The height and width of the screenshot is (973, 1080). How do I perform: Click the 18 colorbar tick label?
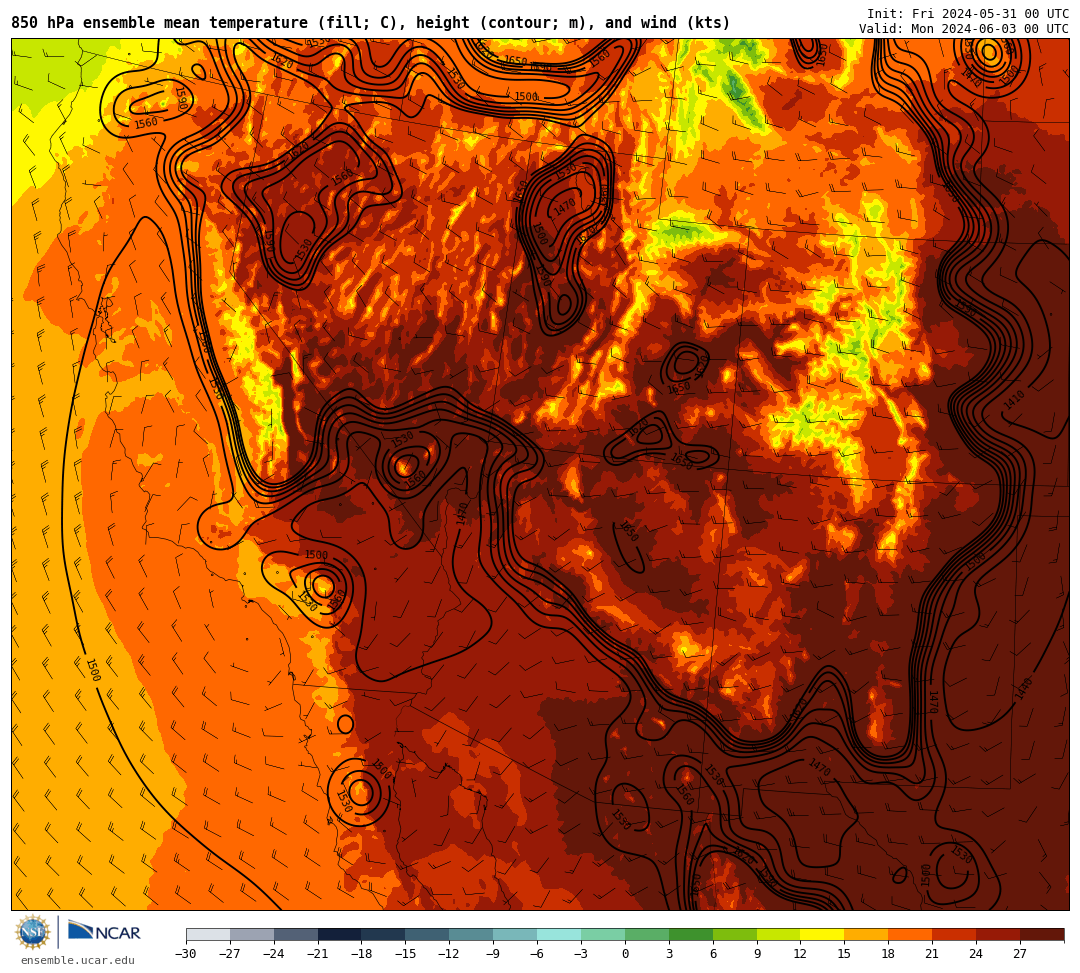pyautogui.click(x=889, y=954)
